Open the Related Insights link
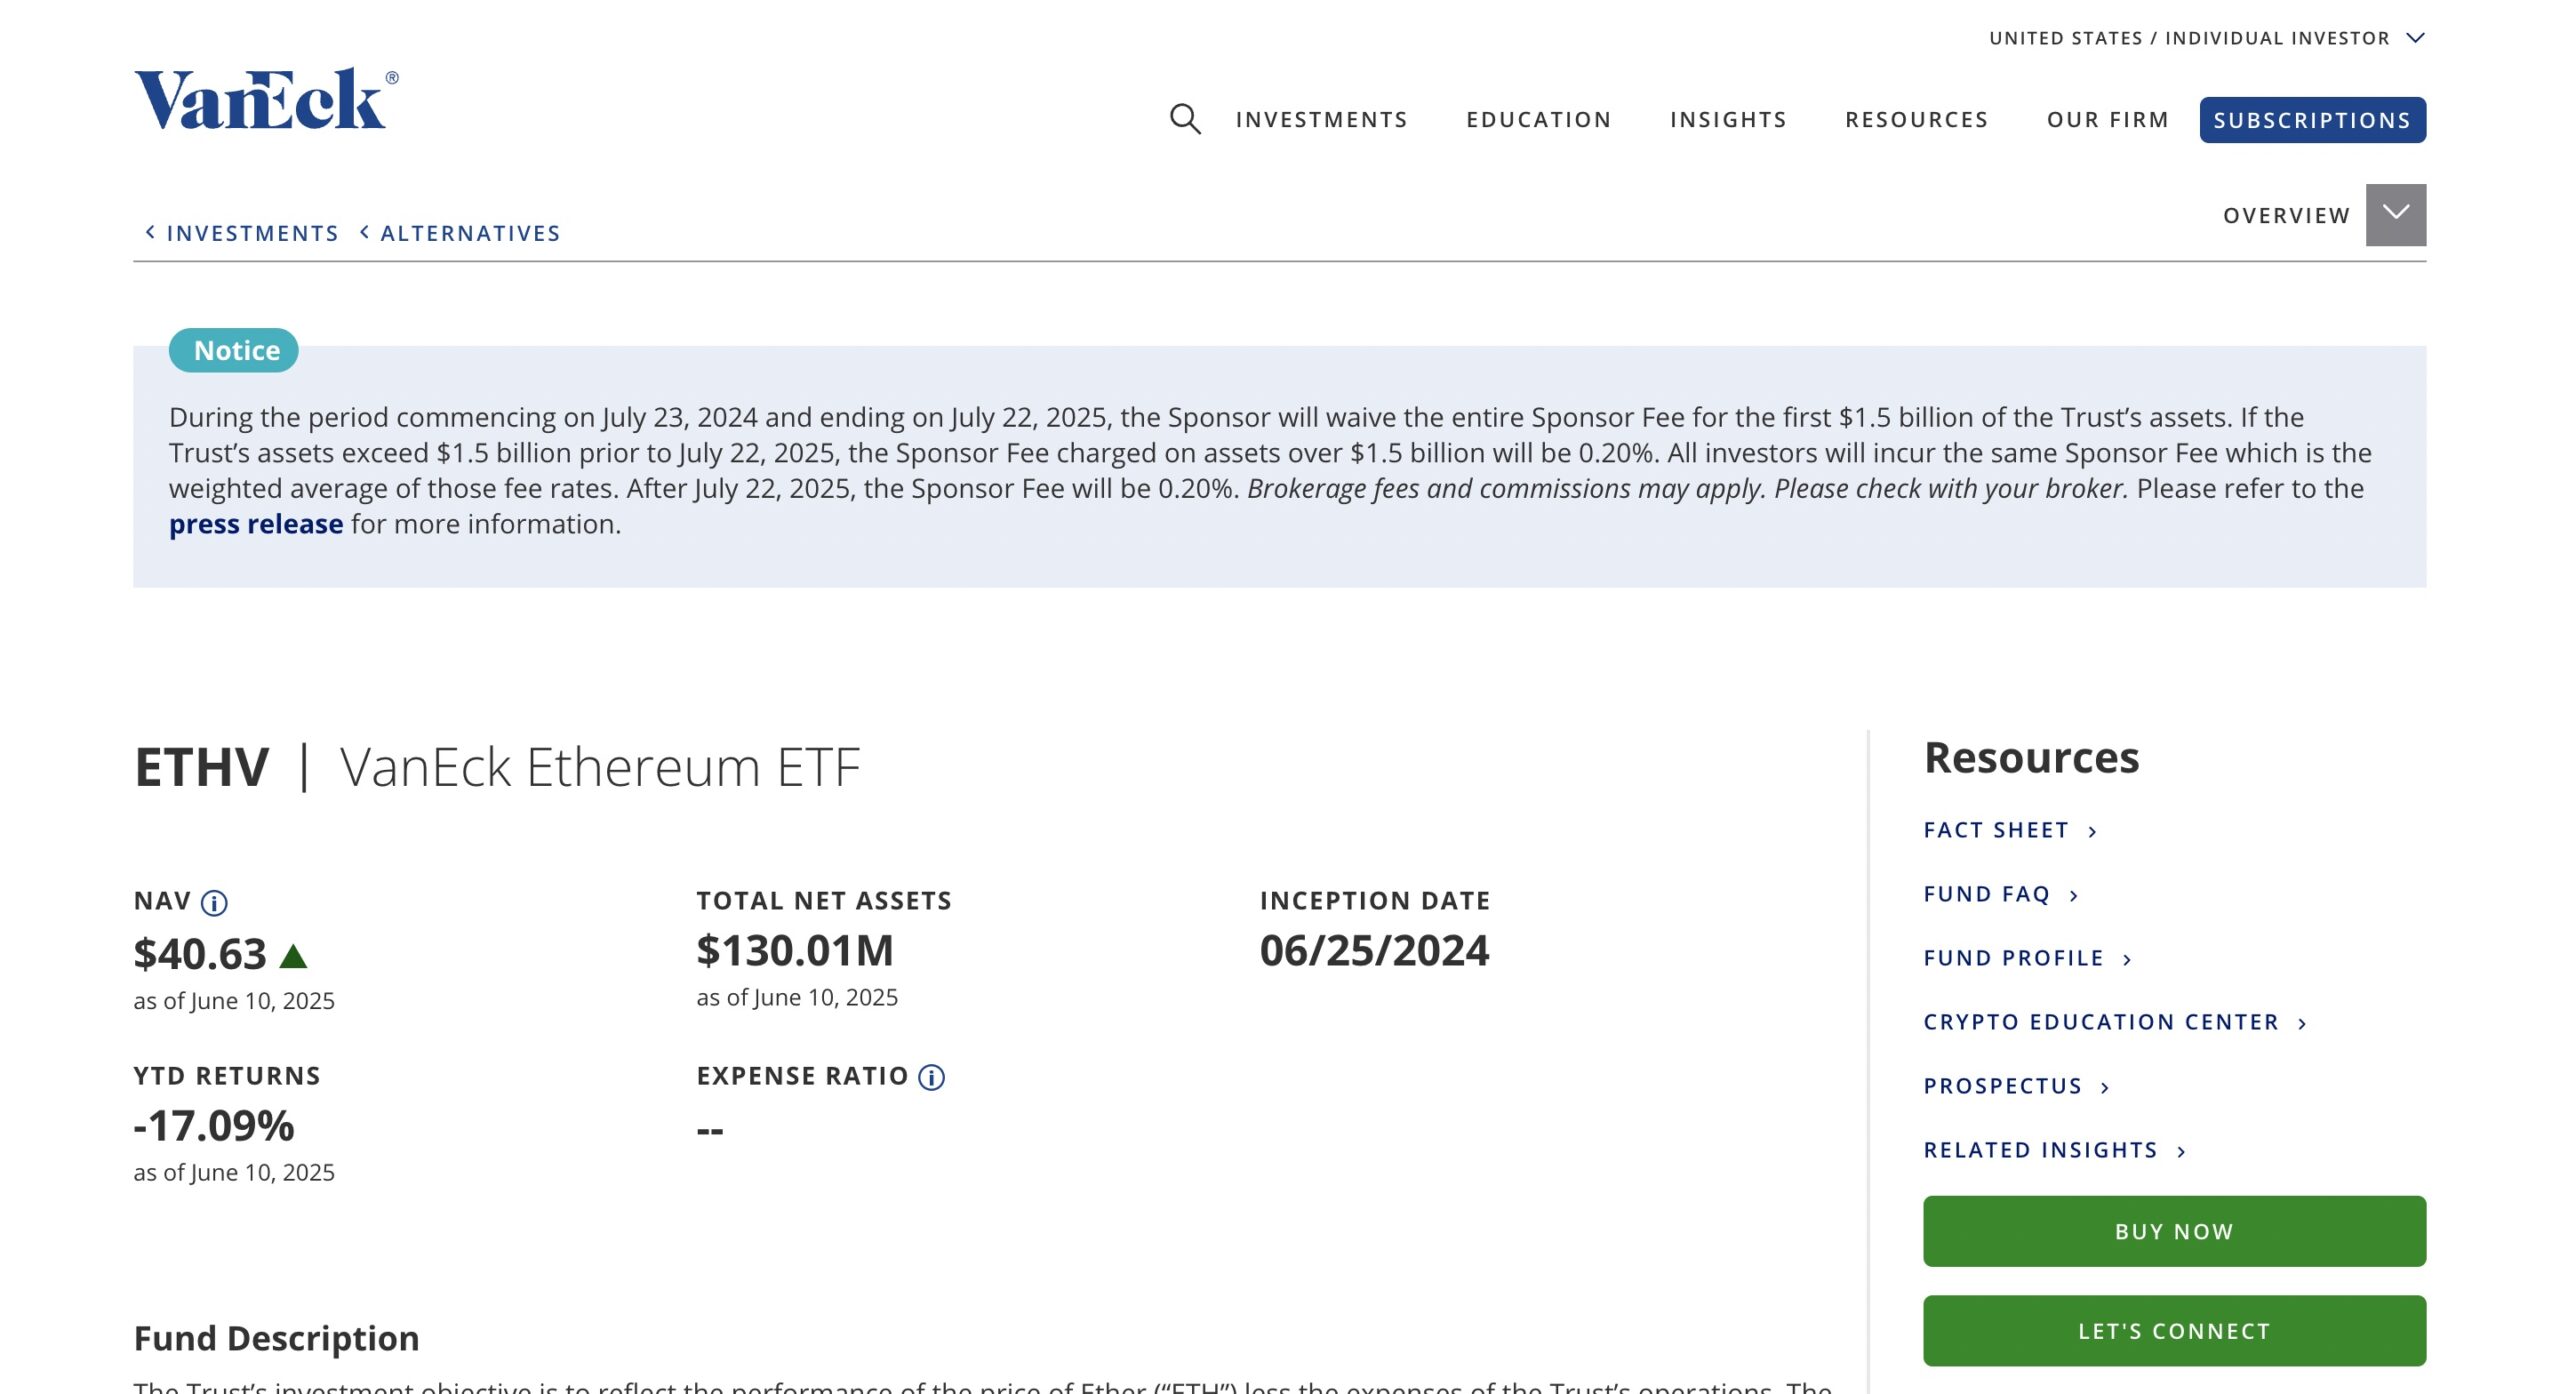The width and height of the screenshot is (2560, 1394). [2055, 1150]
